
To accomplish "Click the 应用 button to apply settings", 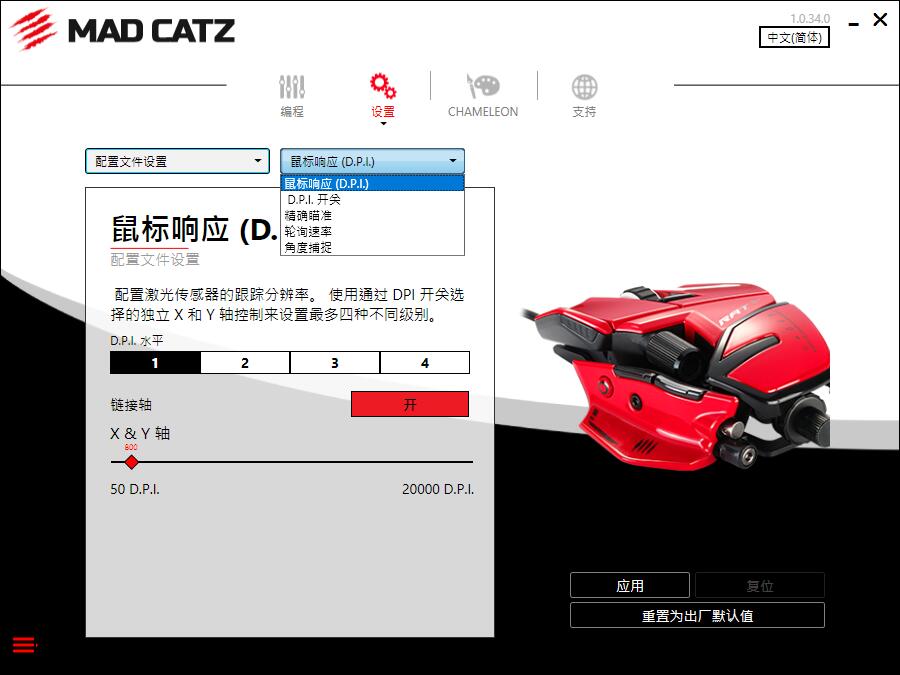I will pyautogui.click(x=630, y=585).
